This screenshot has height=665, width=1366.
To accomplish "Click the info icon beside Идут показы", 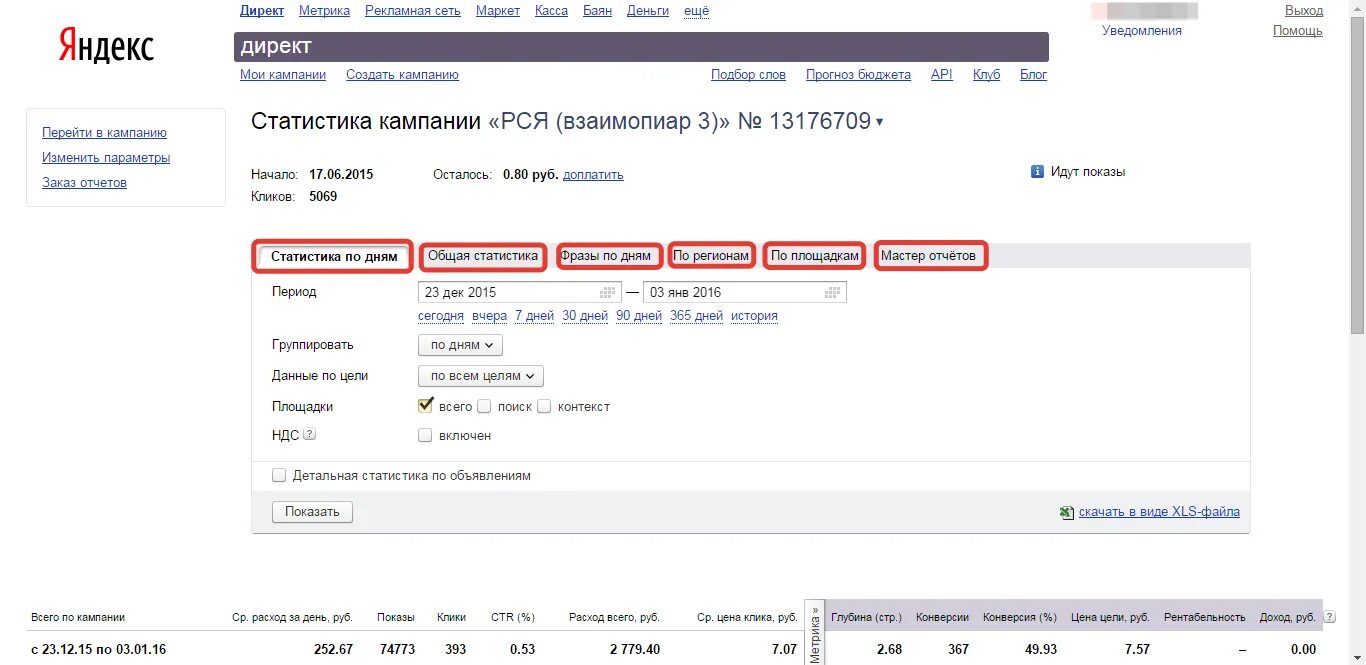I will click(x=1037, y=172).
